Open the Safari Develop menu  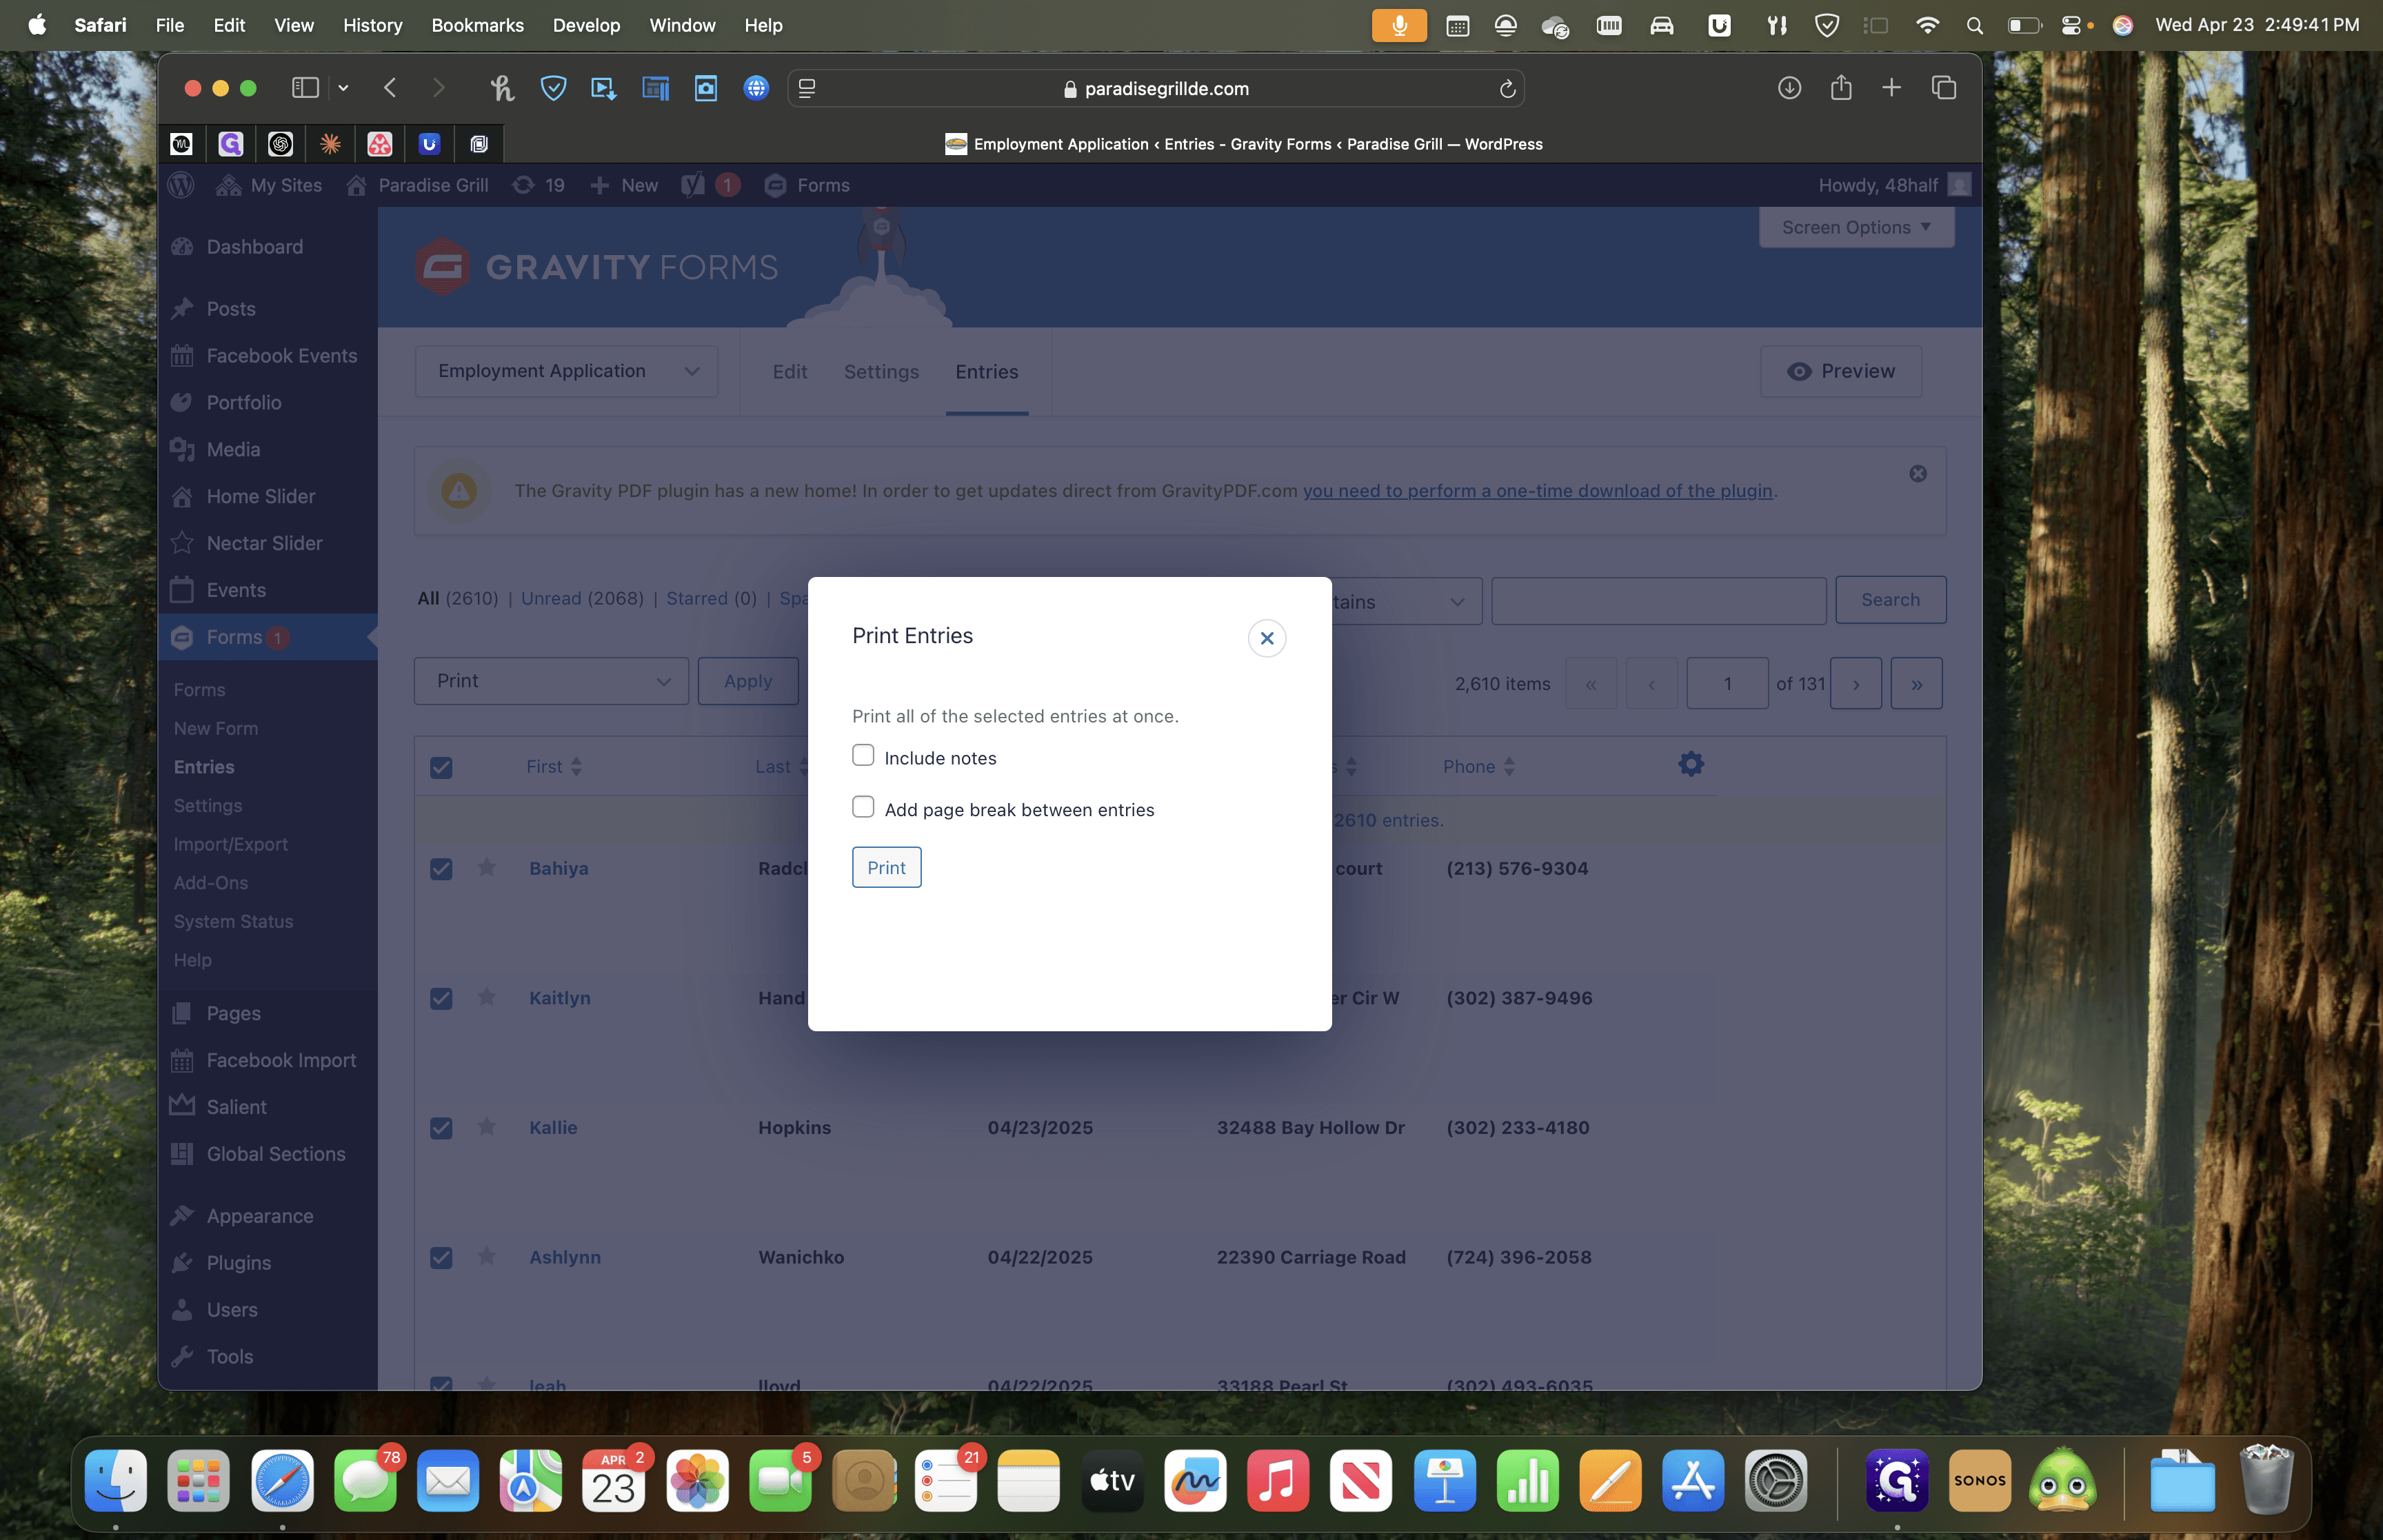click(x=586, y=25)
